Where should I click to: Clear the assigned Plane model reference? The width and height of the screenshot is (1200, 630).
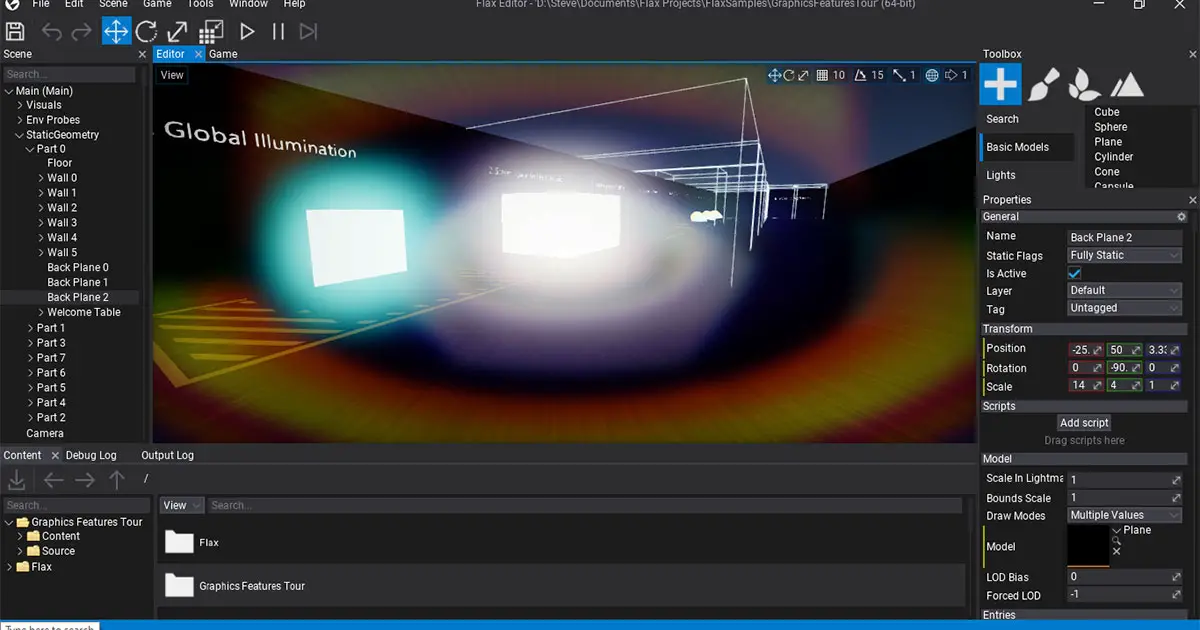click(1116, 551)
